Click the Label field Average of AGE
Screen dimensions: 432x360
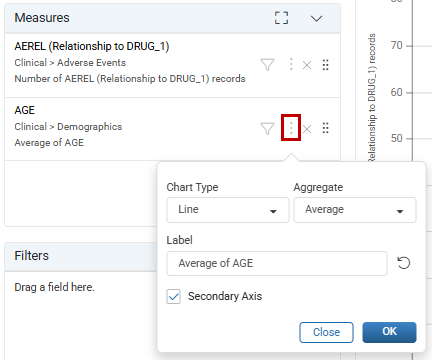coord(277,263)
